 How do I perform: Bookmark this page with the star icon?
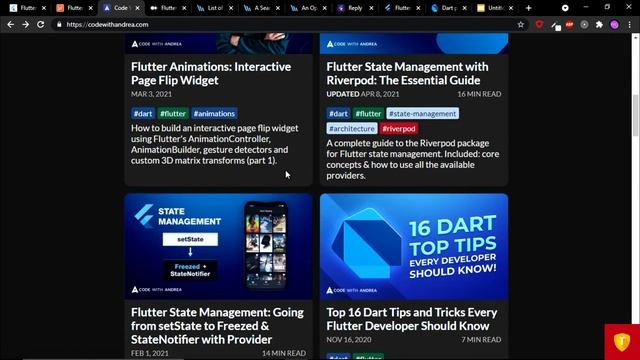[x=520, y=24]
